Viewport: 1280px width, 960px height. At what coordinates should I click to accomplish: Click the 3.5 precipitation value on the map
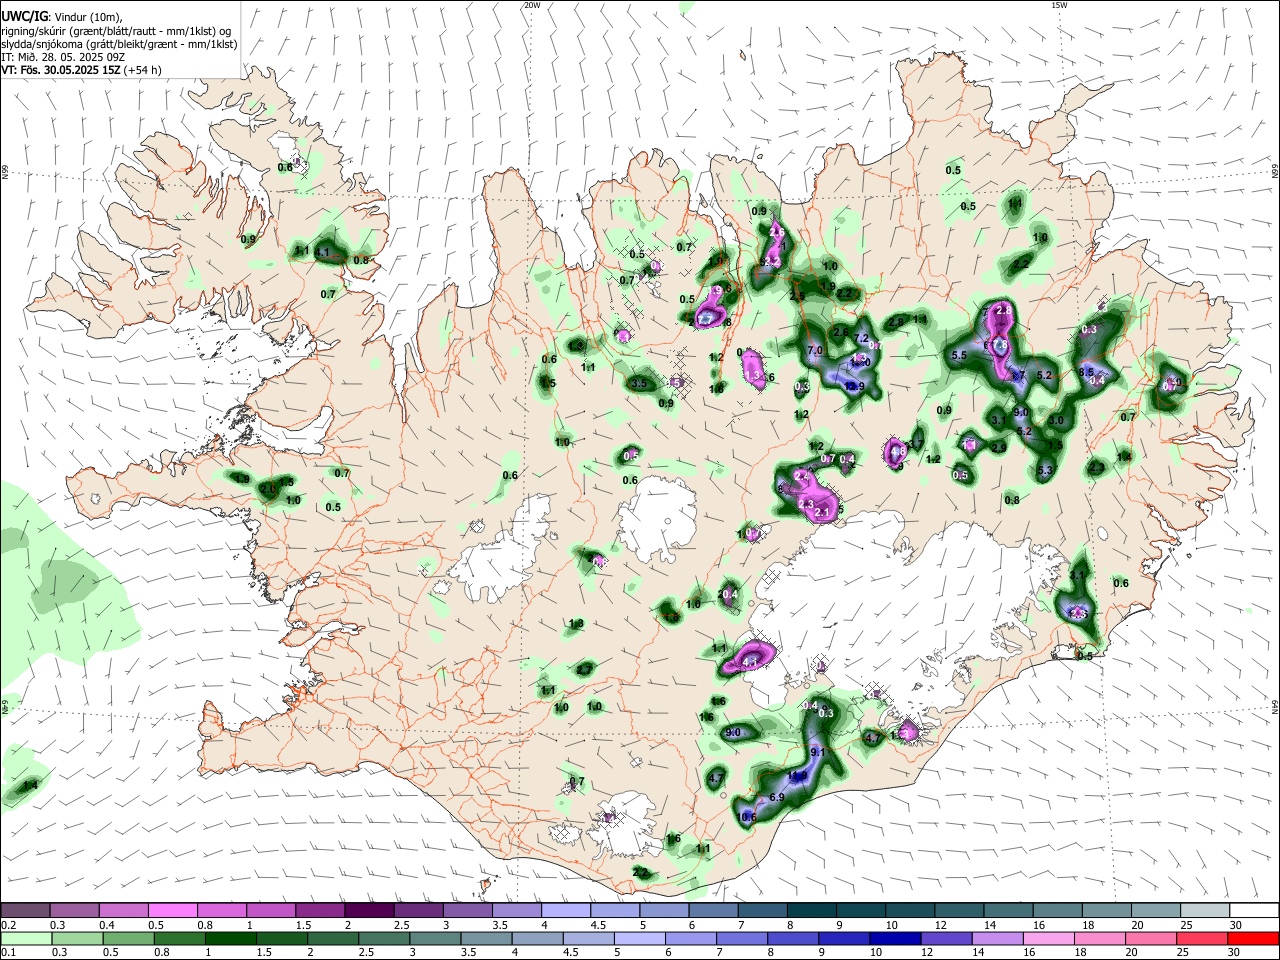coord(641,383)
